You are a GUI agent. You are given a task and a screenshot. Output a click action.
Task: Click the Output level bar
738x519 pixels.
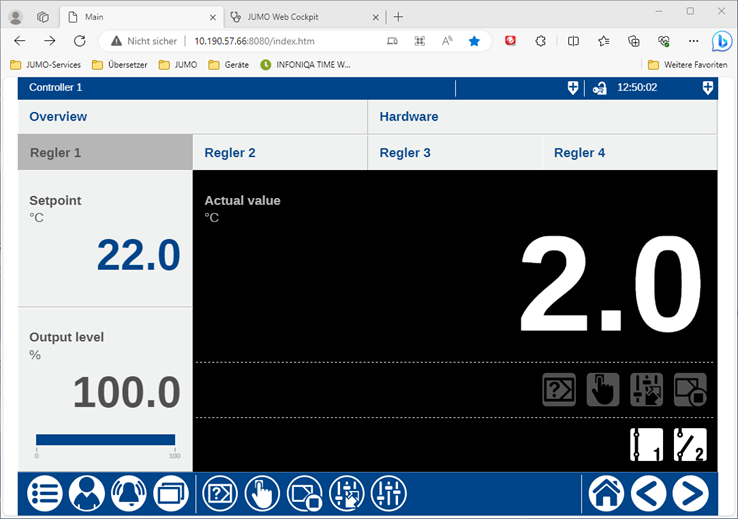(106, 439)
